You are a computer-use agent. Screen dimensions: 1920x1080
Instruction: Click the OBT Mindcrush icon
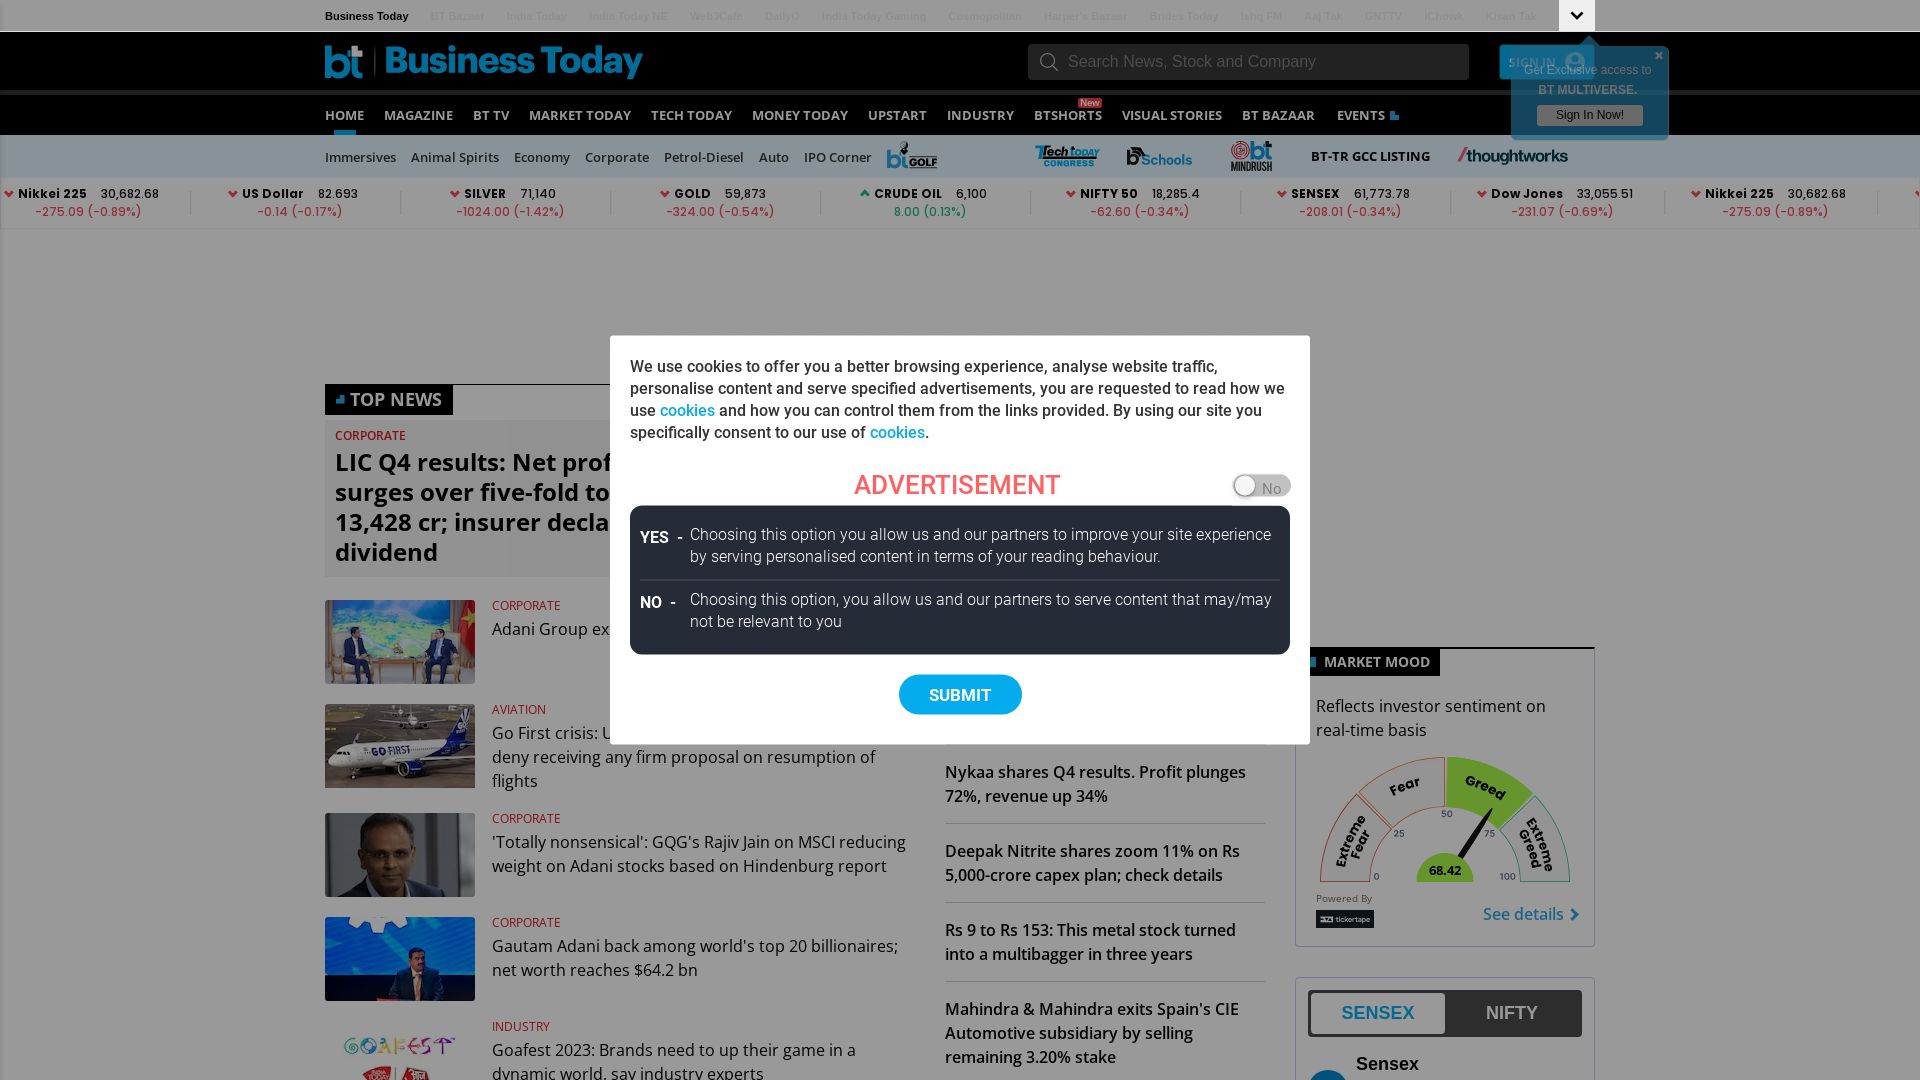click(x=1249, y=156)
